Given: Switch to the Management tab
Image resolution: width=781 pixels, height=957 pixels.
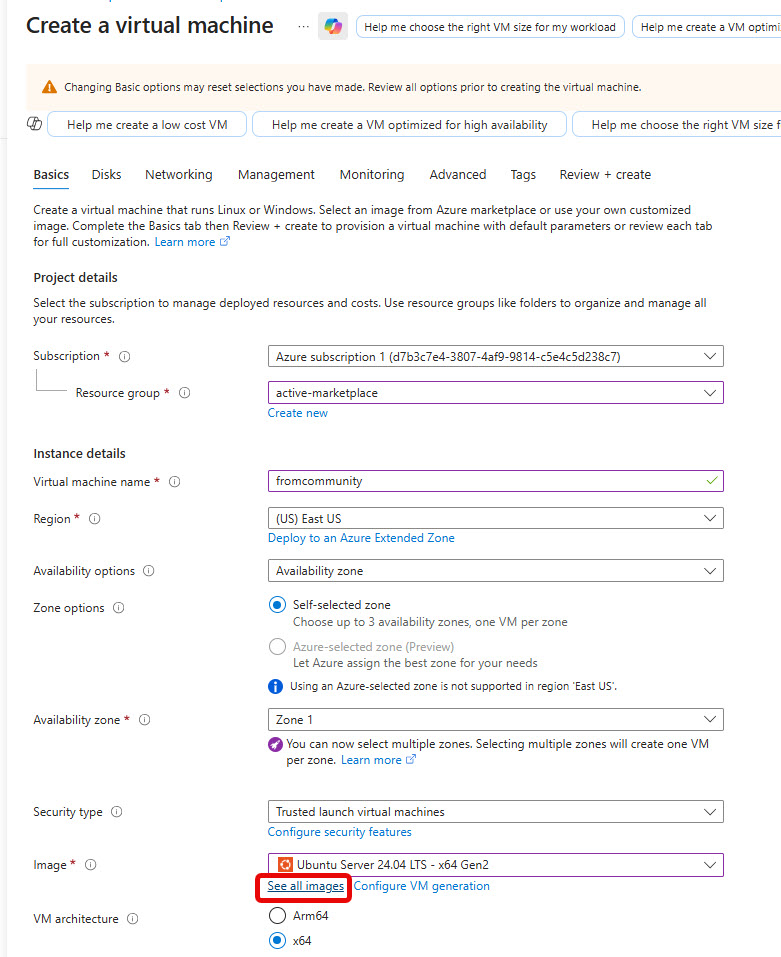Looking at the screenshot, I should pyautogui.click(x=276, y=175).
